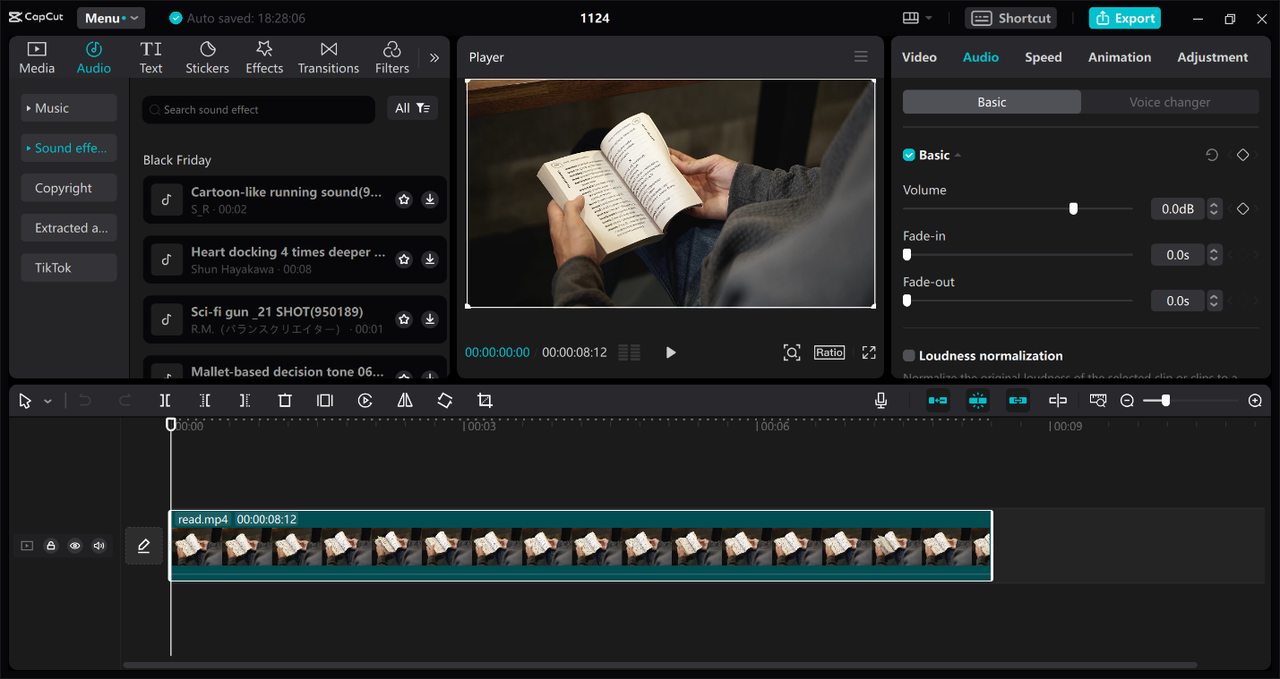1280x679 pixels.
Task: Select the Extracted audio category
Action: 69,228
